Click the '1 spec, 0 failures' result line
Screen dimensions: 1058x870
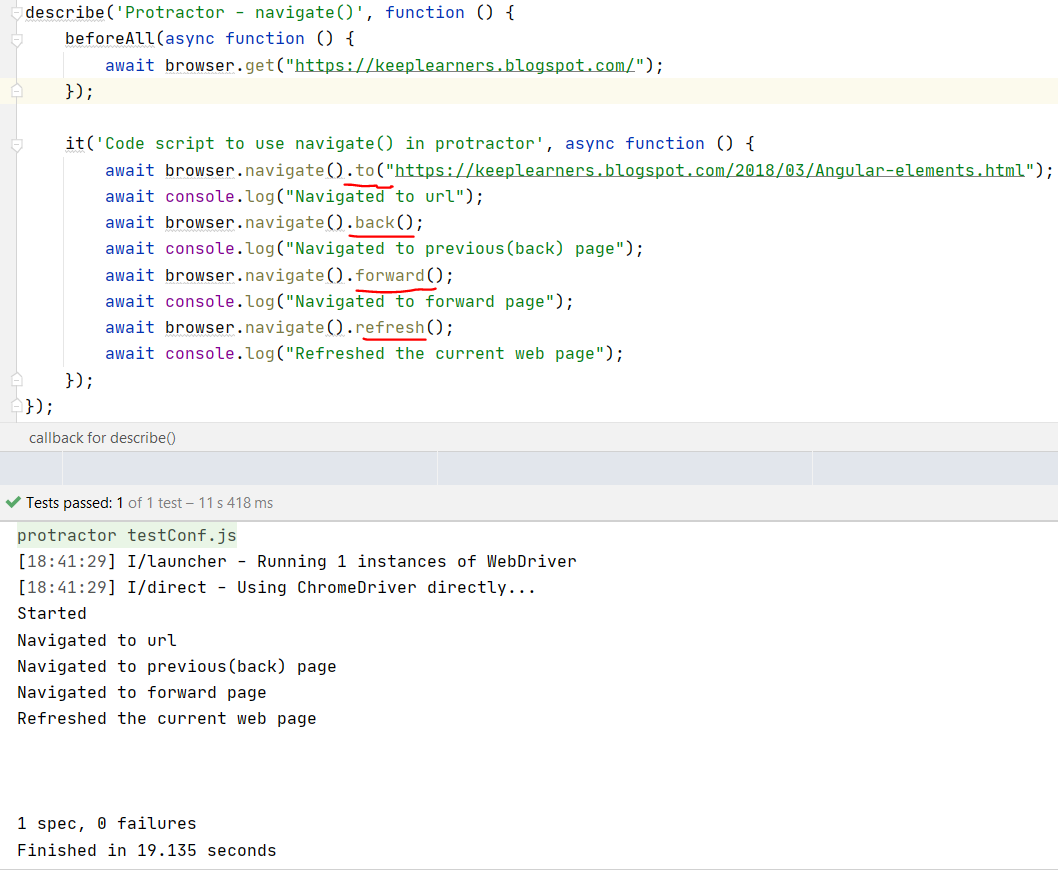coord(107,823)
